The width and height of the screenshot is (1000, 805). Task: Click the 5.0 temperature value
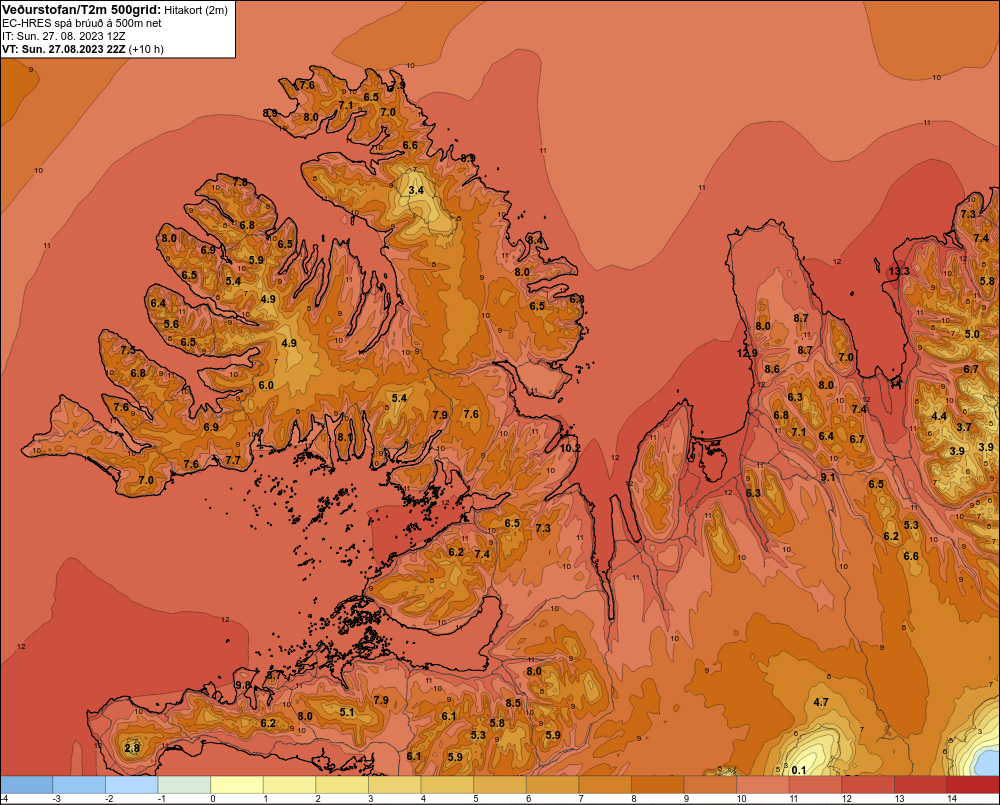click(x=972, y=334)
